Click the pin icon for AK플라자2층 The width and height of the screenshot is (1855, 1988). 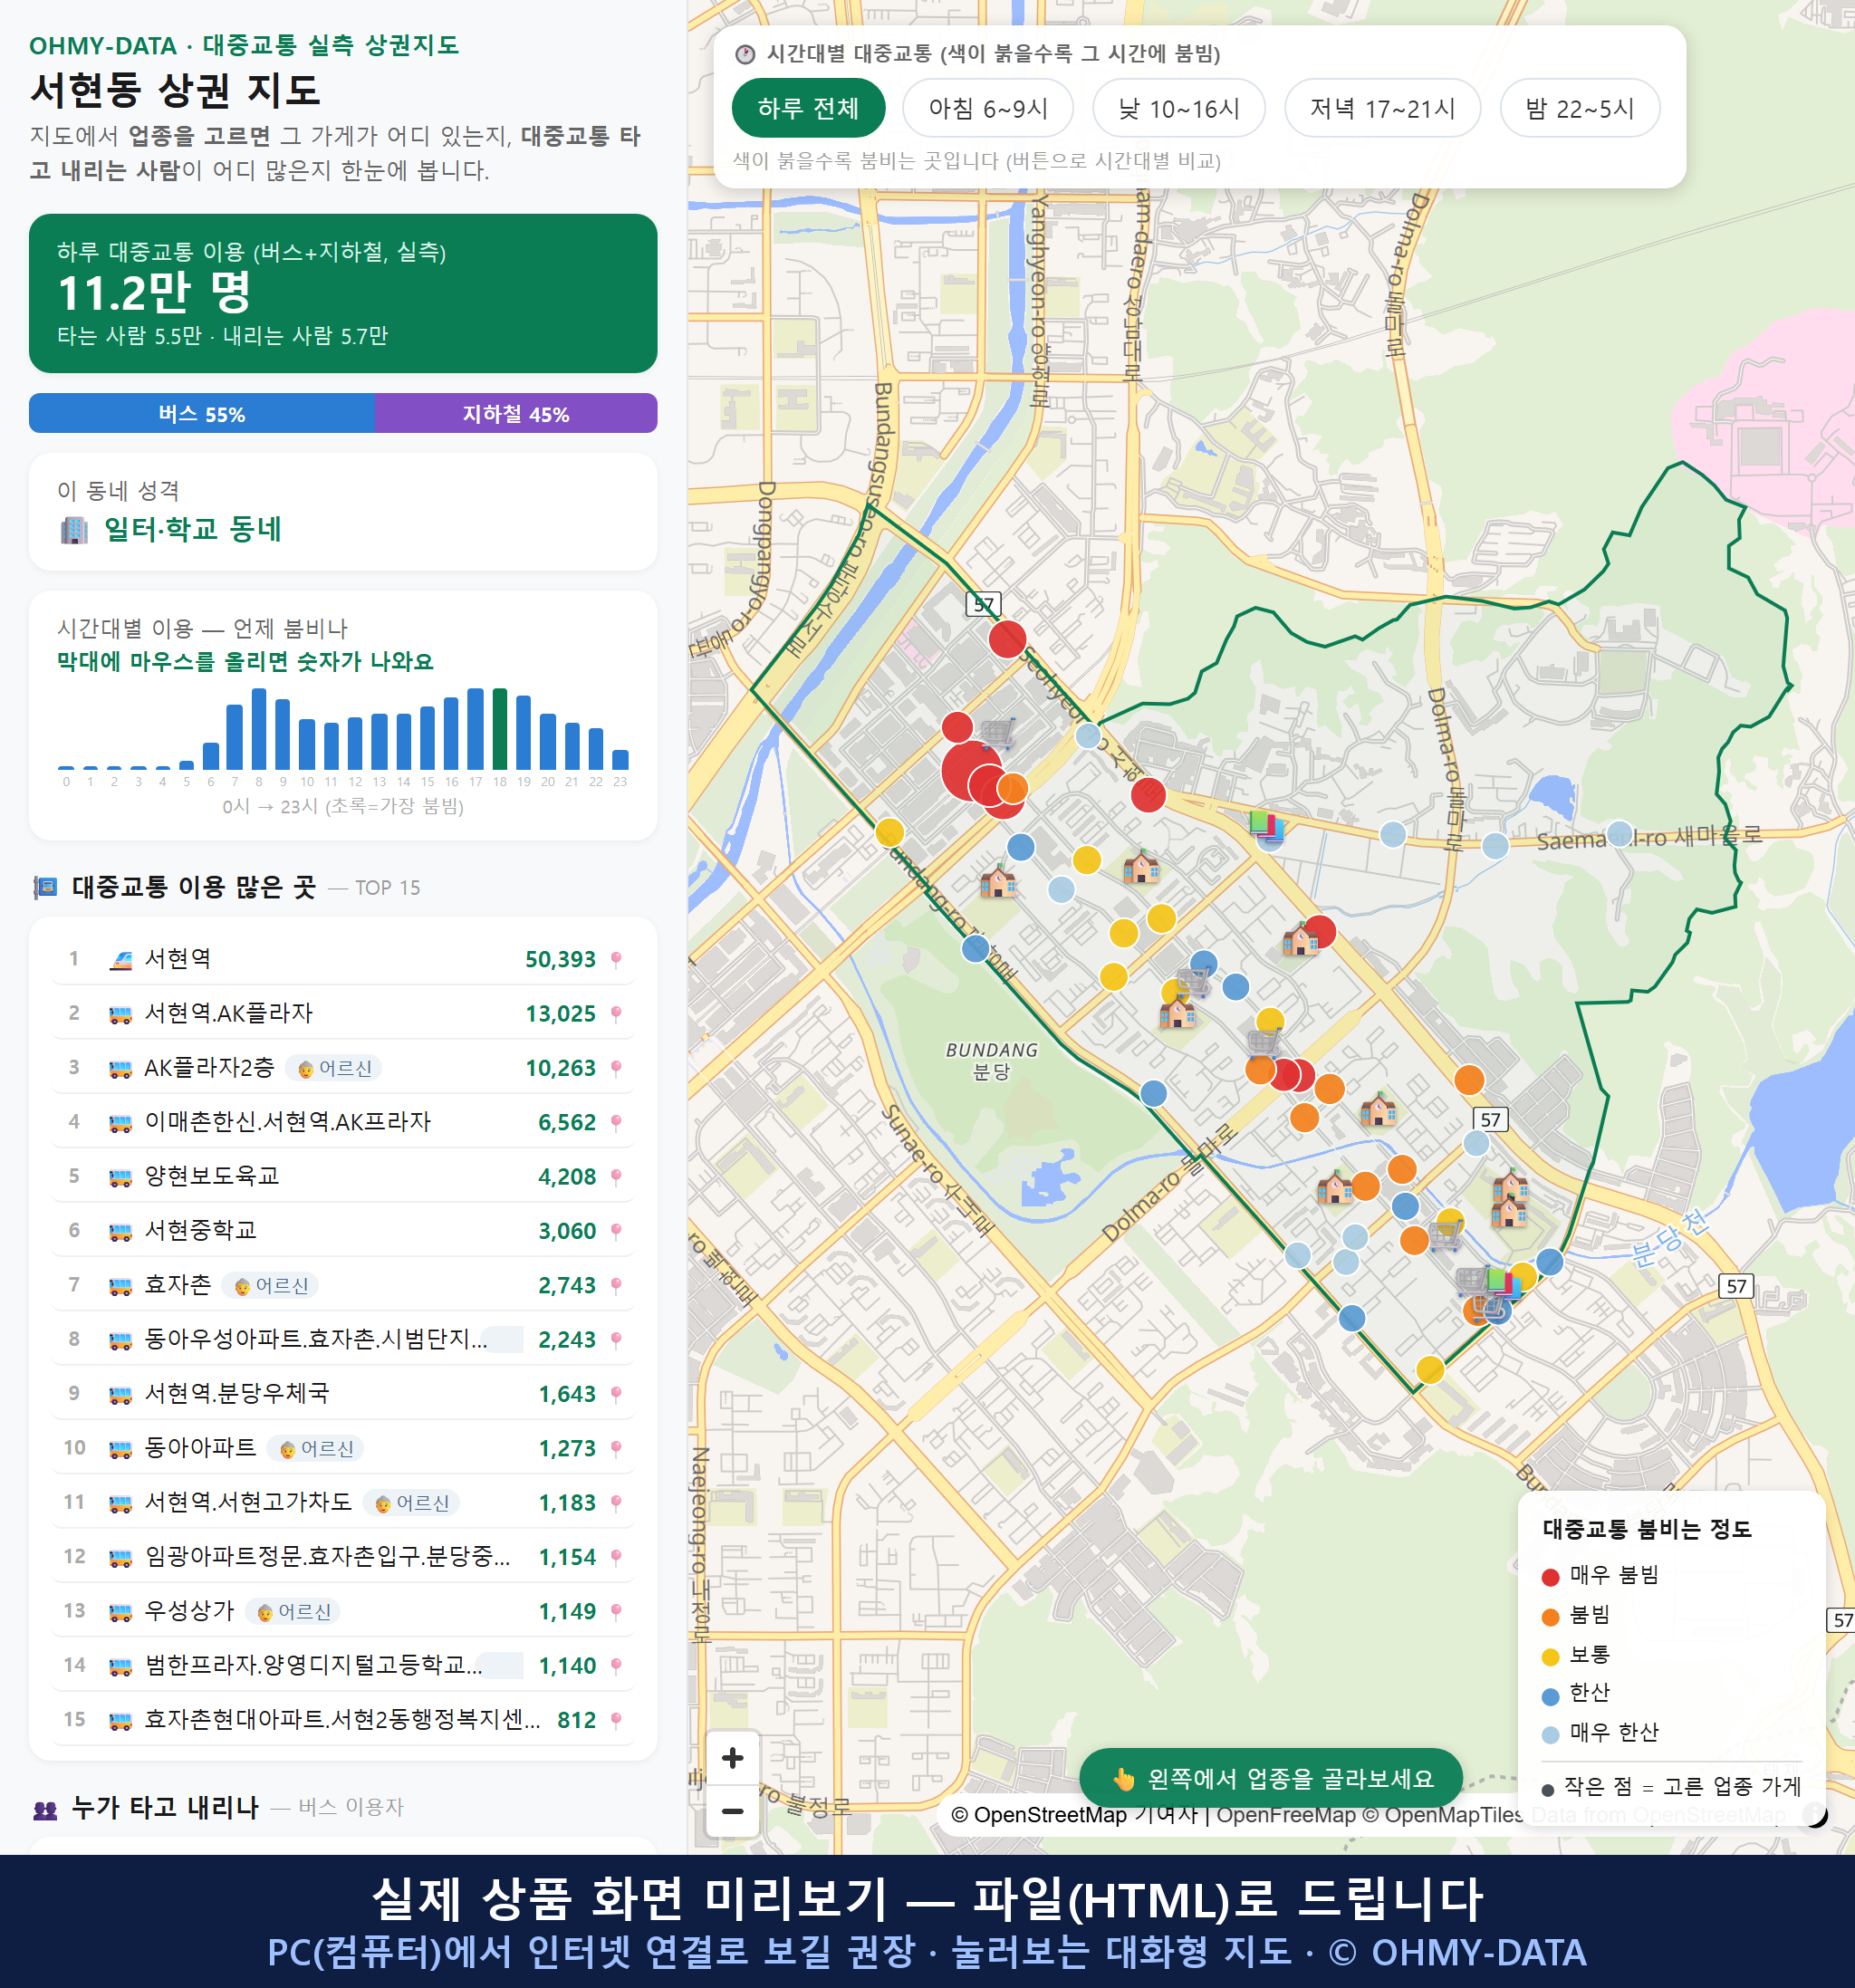[616, 1068]
